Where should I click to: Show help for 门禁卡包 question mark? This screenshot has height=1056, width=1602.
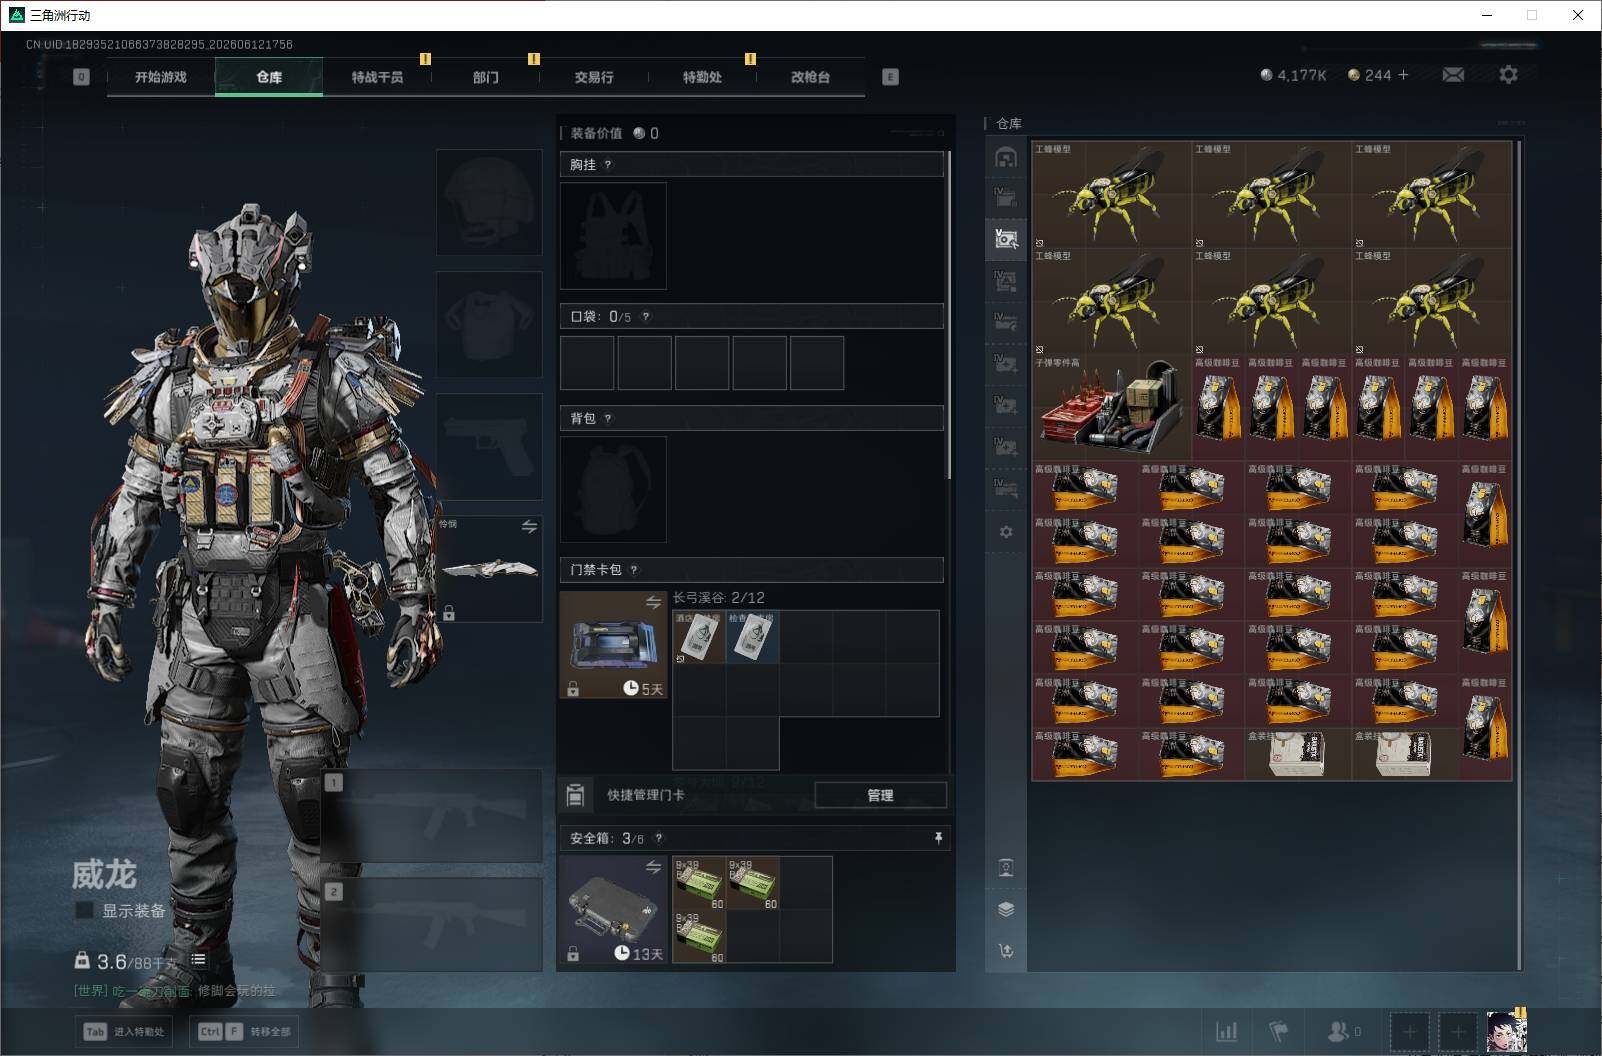tap(634, 570)
